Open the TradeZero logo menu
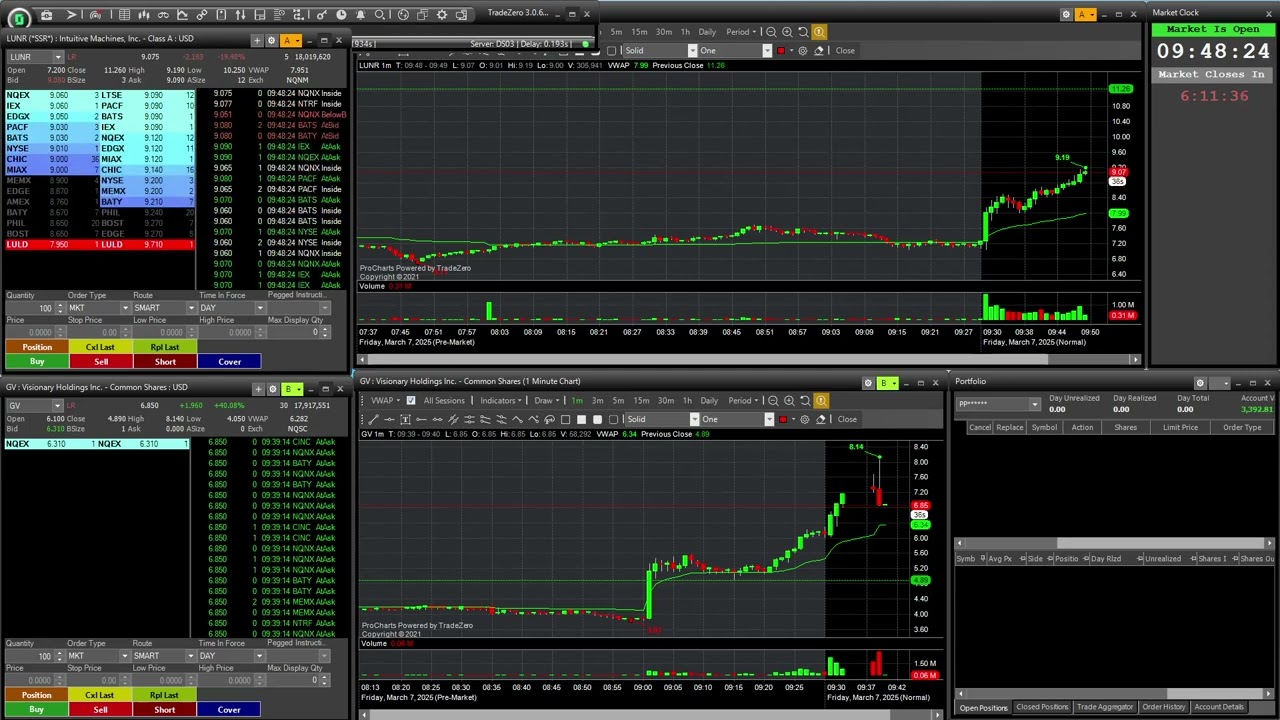The width and height of the screenshot is (1280, 720). tap(19, 17)
